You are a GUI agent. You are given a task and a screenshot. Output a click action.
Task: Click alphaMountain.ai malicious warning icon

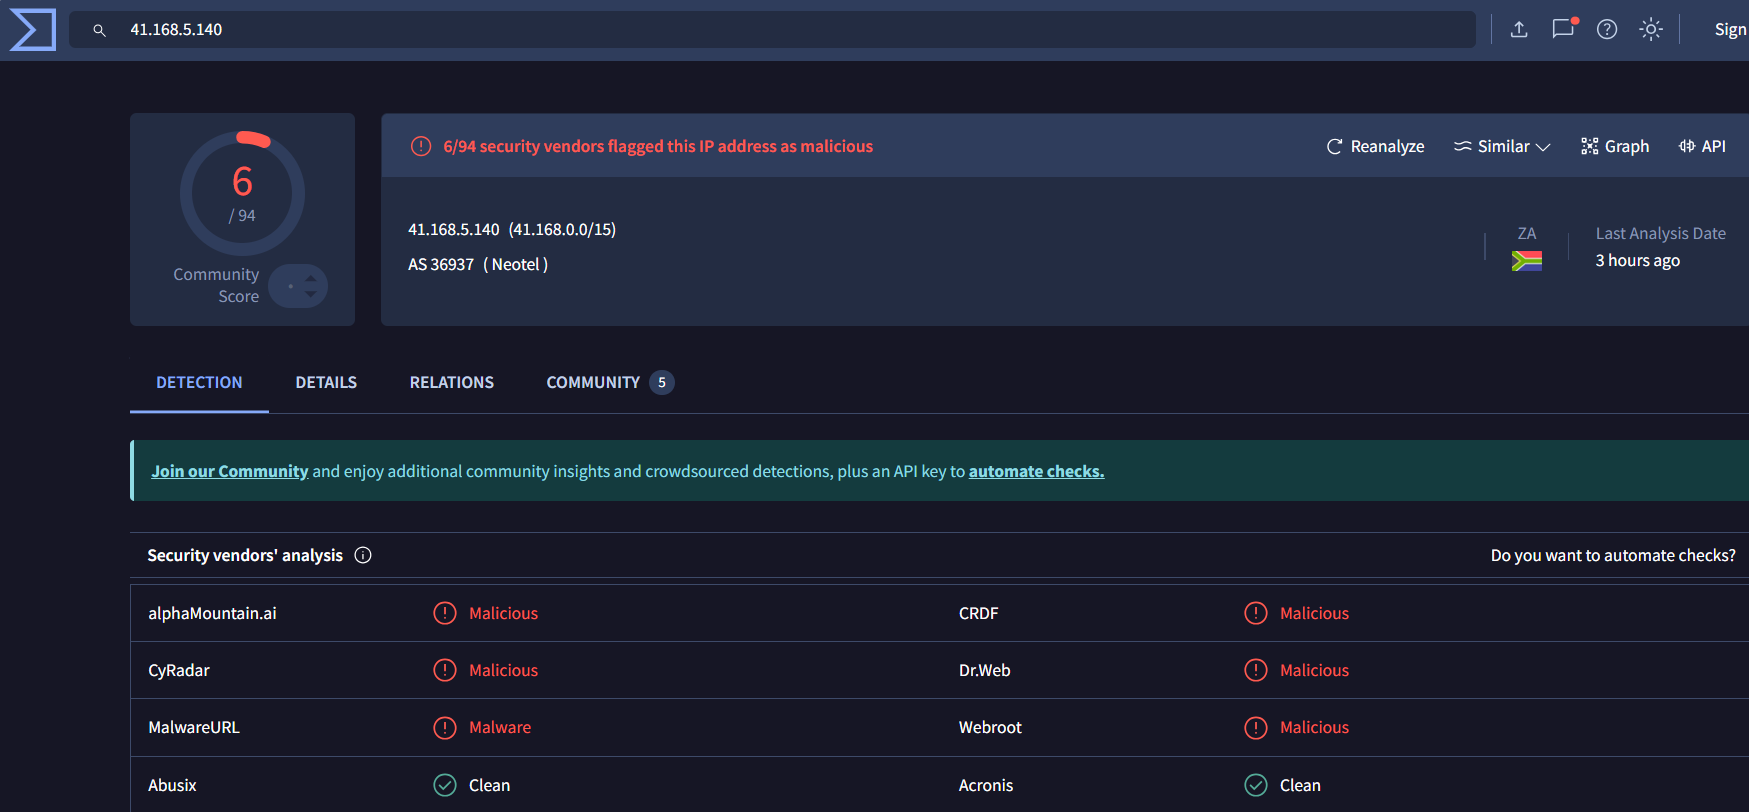pyautogui.click(x=445, y=613)
